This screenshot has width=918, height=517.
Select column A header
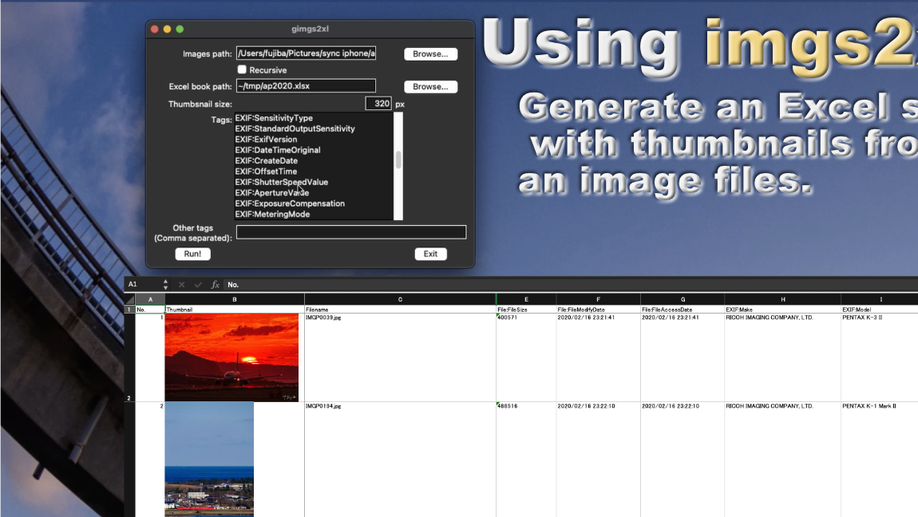(x=150, y=300)
